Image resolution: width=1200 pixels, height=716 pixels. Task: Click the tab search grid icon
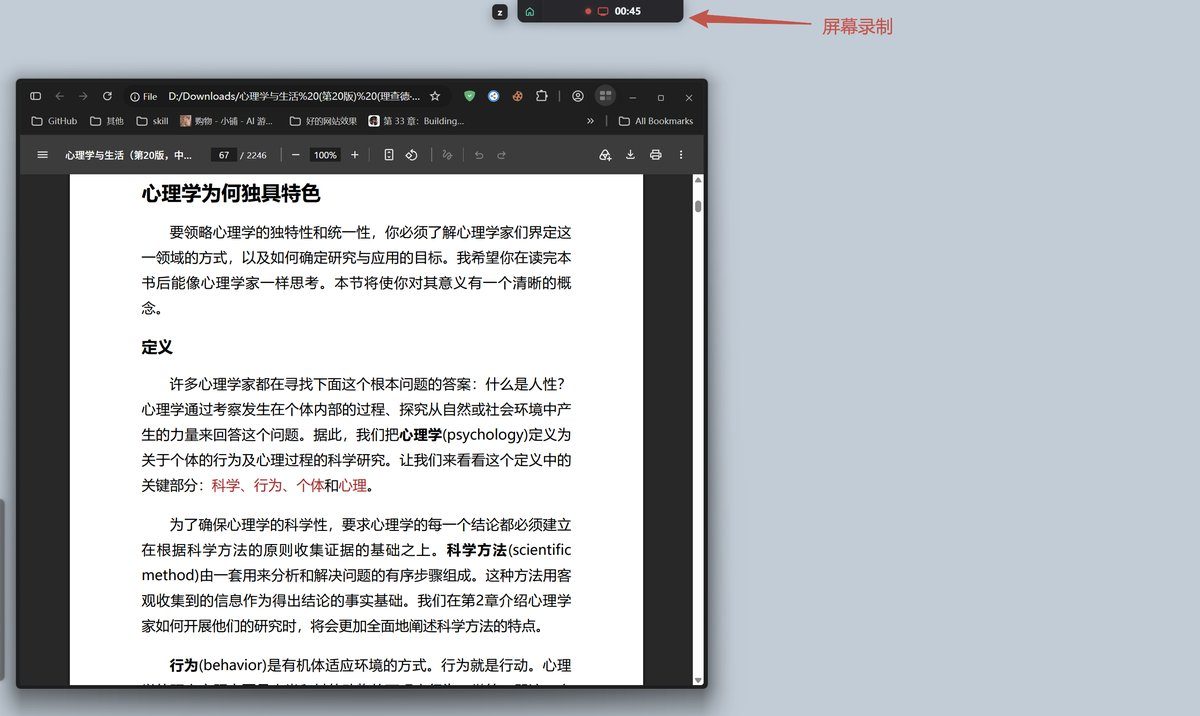605,96
